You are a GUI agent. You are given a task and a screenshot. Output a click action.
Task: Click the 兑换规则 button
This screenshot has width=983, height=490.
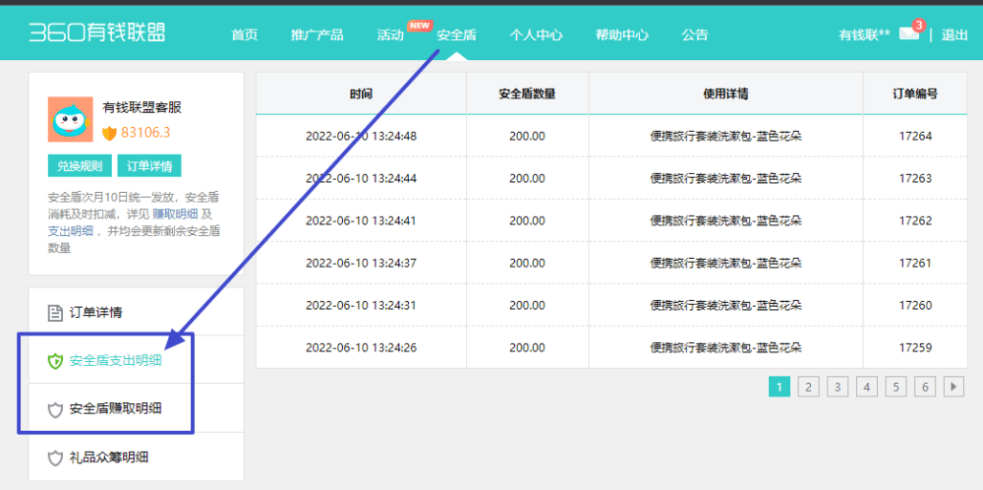pyautogui.click(x=80, y=166)
